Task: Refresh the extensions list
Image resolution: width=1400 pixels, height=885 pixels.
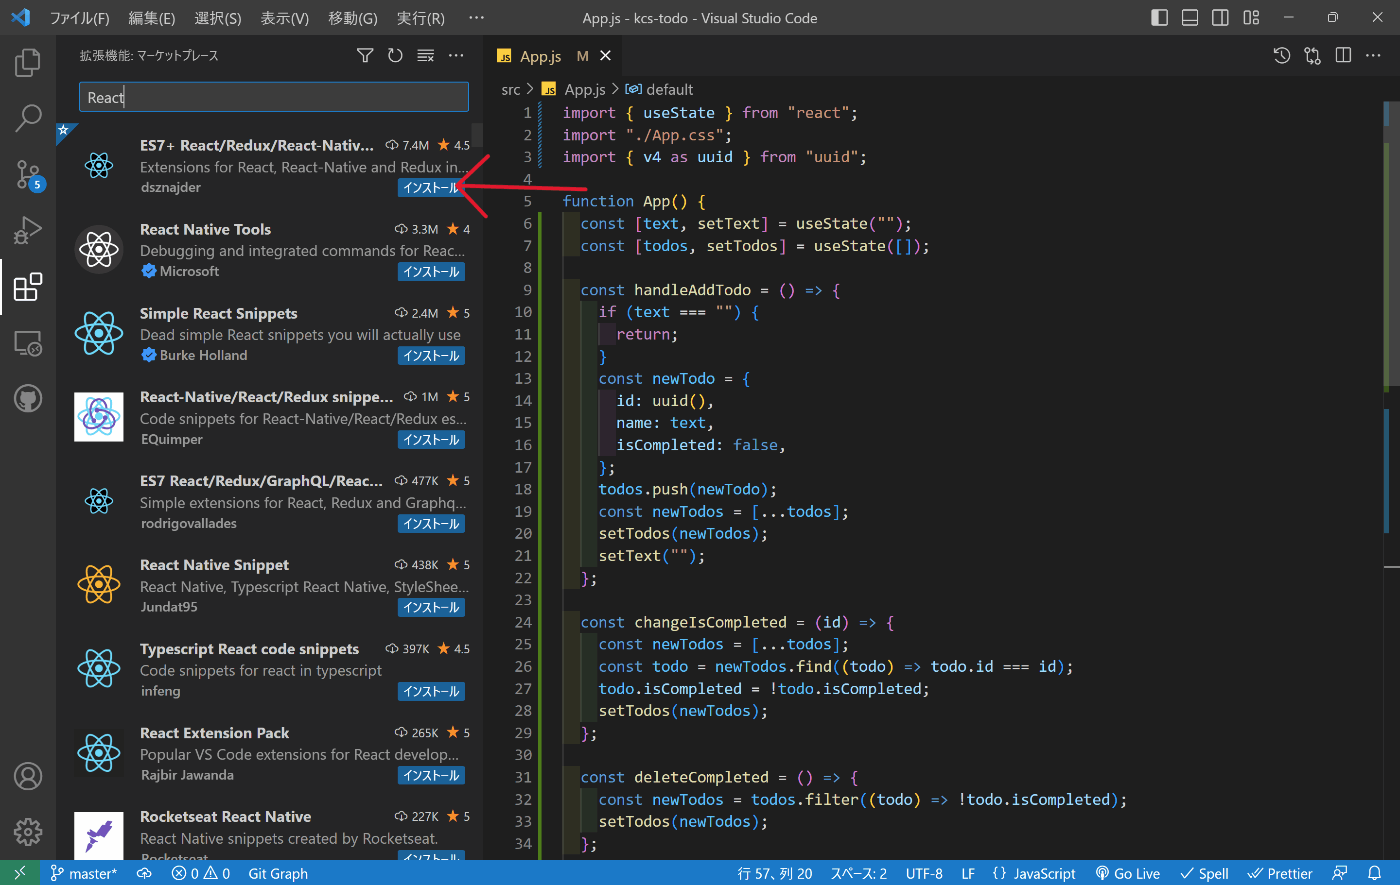Action: (394, 56)
